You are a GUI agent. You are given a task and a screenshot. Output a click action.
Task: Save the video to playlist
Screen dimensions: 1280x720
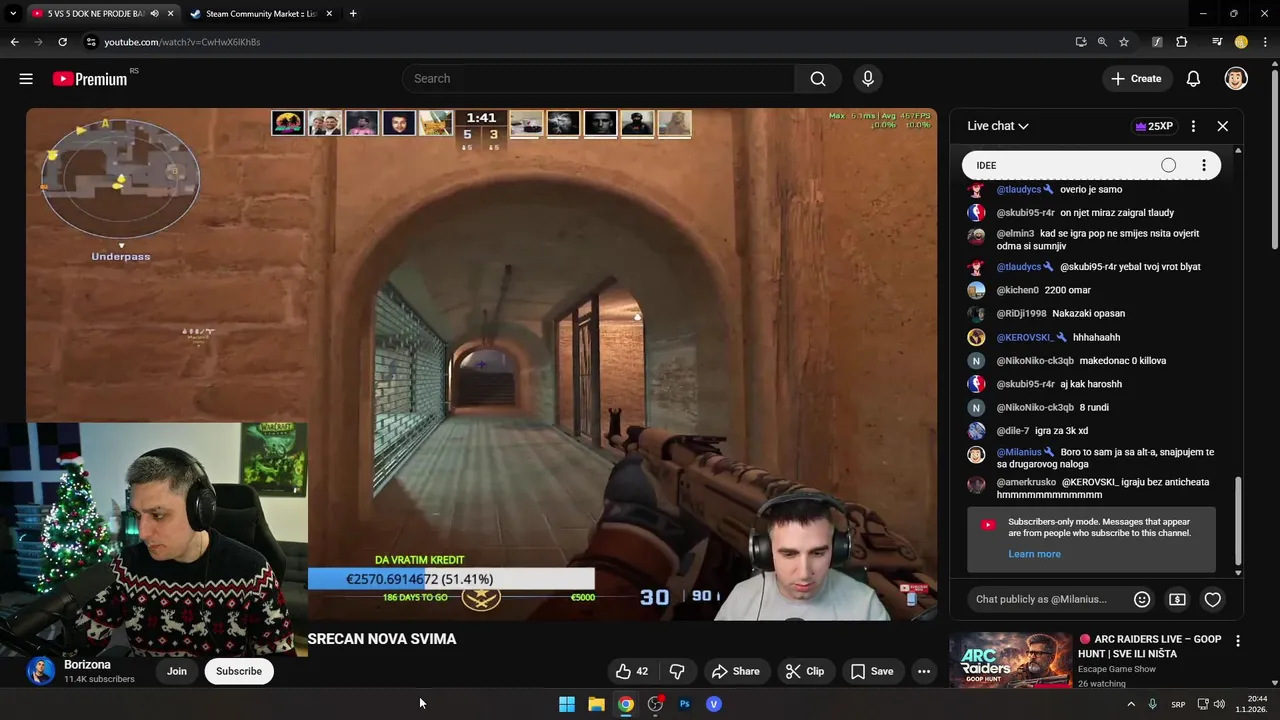[x=872, y=671]
